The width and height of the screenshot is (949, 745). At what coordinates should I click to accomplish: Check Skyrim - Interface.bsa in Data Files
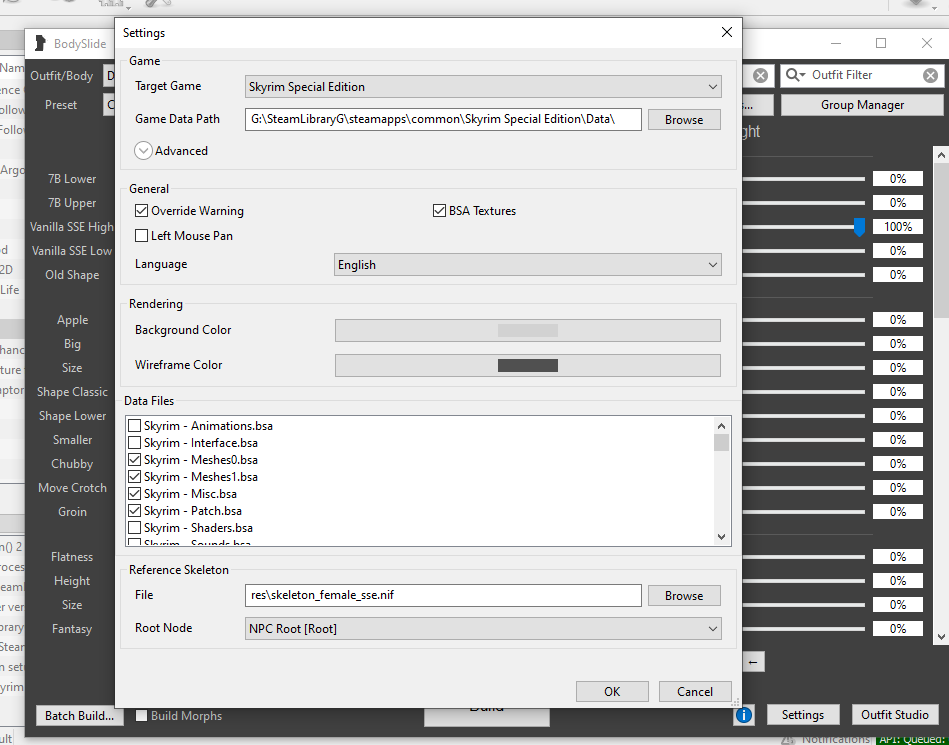pyautogui.click(x=134, y=443)
